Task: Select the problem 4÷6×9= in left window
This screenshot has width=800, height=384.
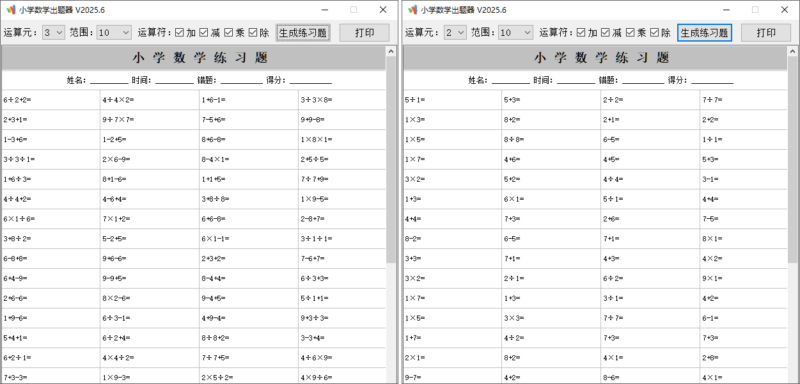Action: point(316,357)
